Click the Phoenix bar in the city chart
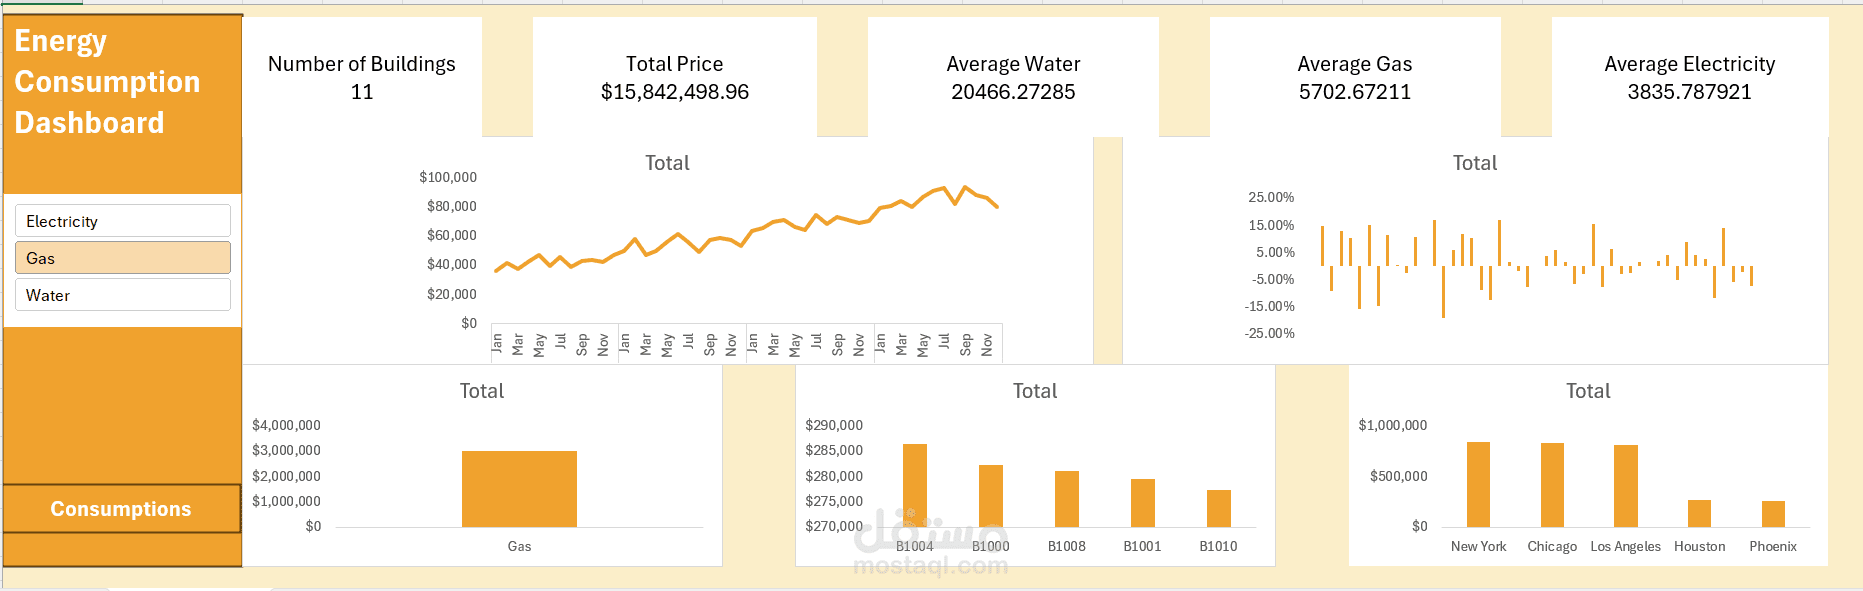Viewport: 1863px width, 591px height. pos(1773,515)
